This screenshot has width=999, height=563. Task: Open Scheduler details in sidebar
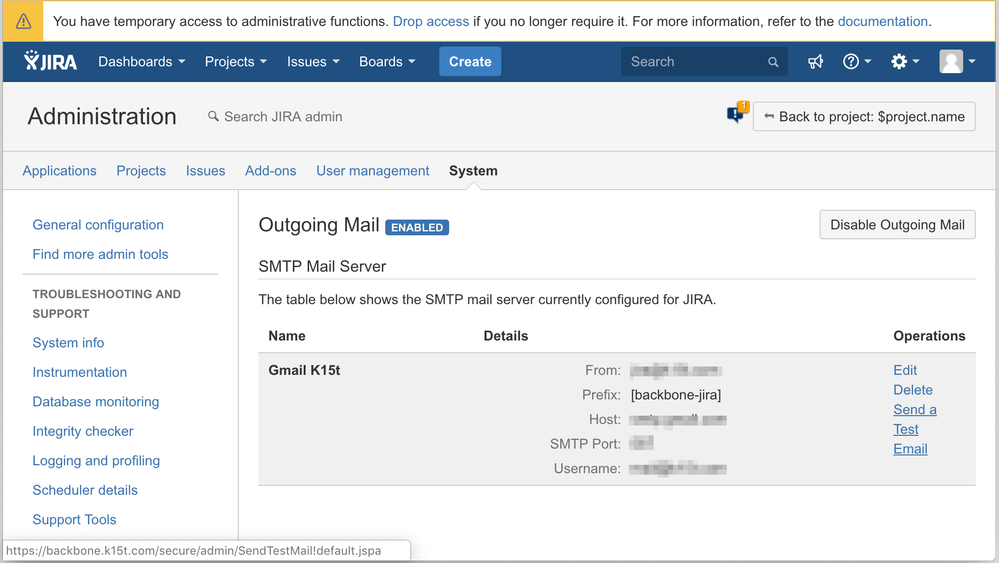click(x=85, y=490)
